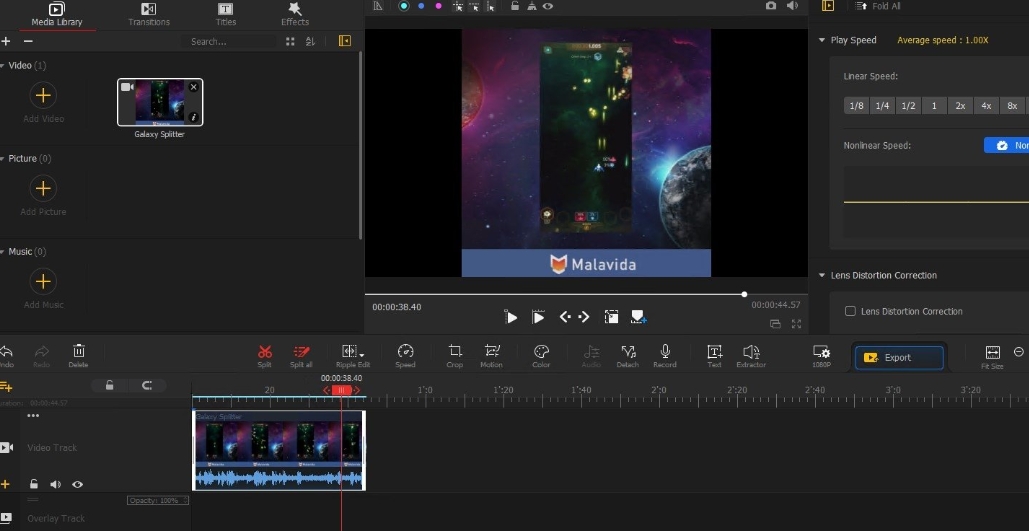
Task: Hide the Video Track with the eye icon
Action: click(x=77, y=484)
